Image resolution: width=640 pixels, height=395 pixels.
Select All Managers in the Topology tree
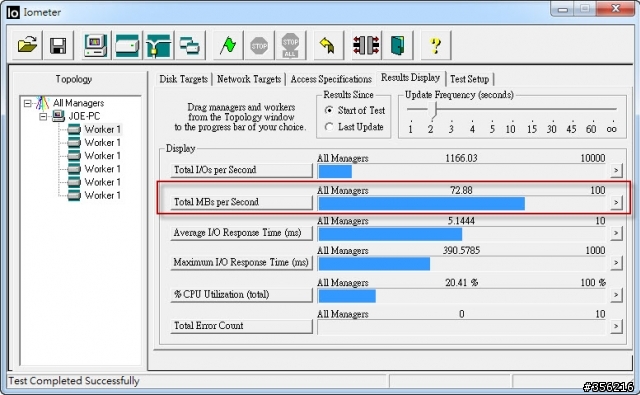coord(78,103)
